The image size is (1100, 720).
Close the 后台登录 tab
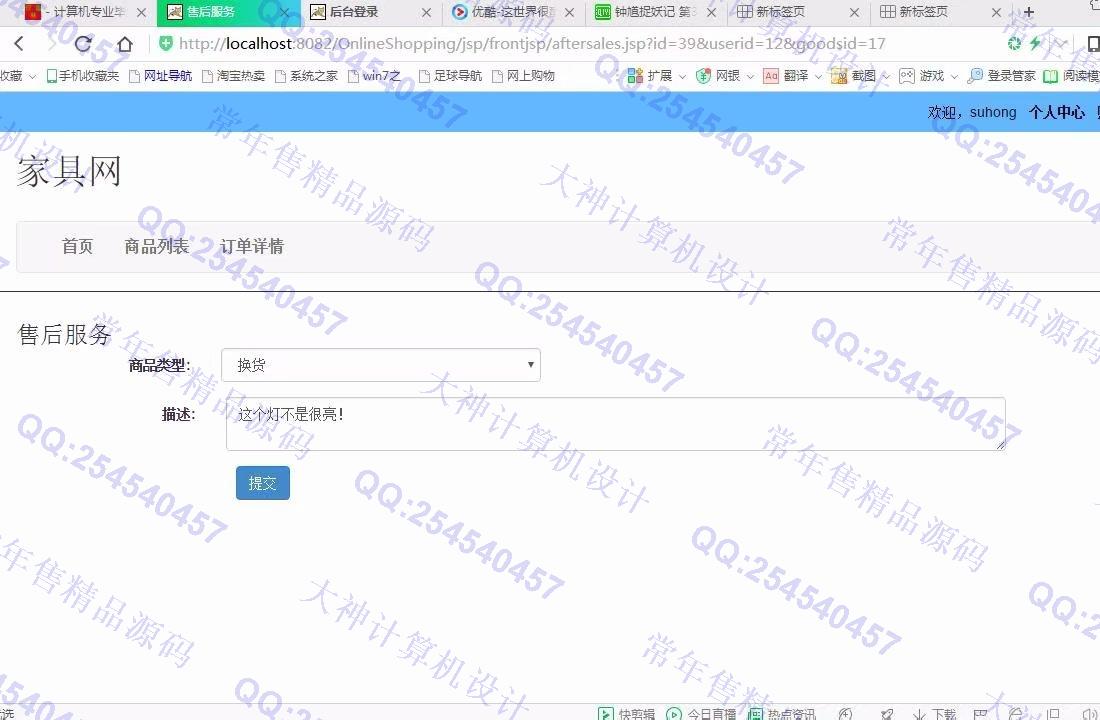426,13
